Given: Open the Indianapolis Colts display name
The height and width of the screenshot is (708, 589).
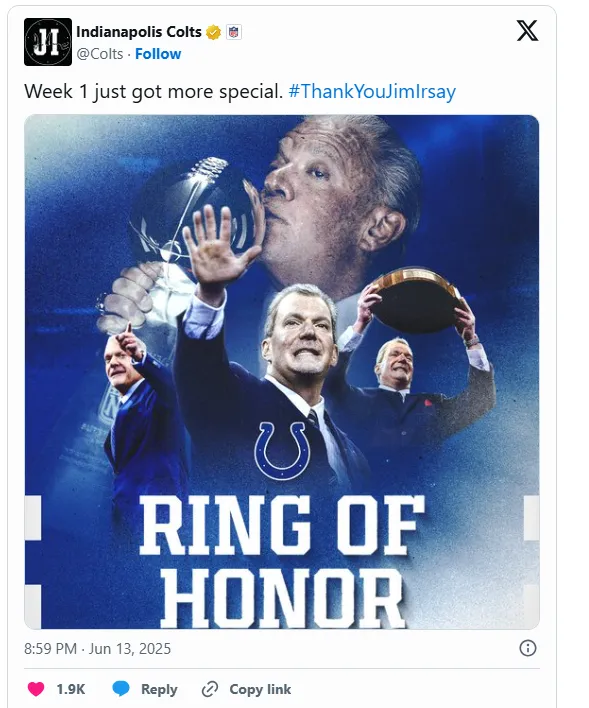Looking at the screenshot, I should [139, 32].
